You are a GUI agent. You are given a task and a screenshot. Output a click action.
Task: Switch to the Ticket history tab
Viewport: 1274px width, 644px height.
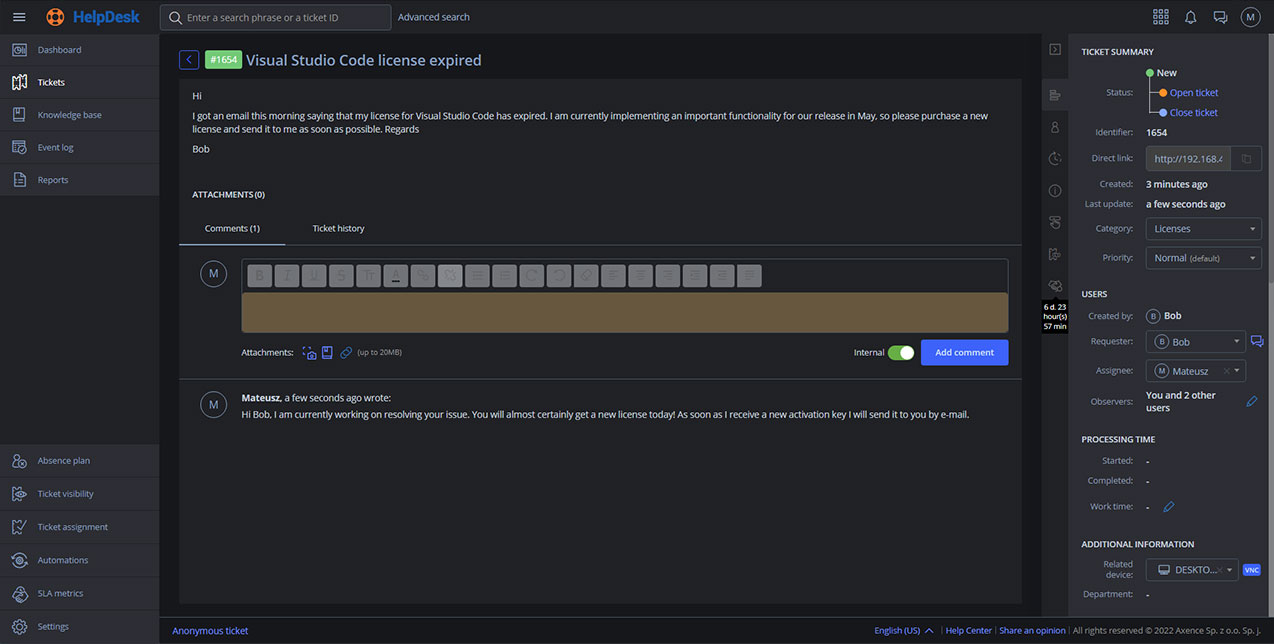(338, 229)
